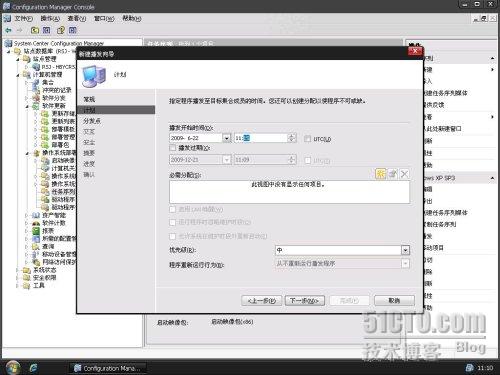This screenshot has height=375, width=500.
Task: Select the 系统状态 folder icon in tree
Action: [27, 270]
